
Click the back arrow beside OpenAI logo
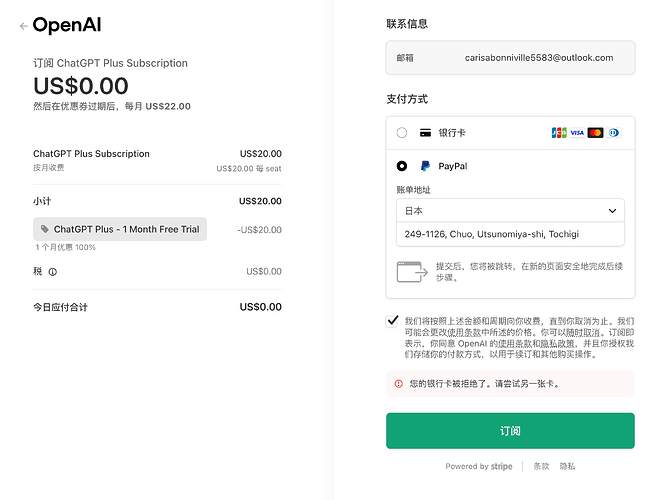[24, 26]
